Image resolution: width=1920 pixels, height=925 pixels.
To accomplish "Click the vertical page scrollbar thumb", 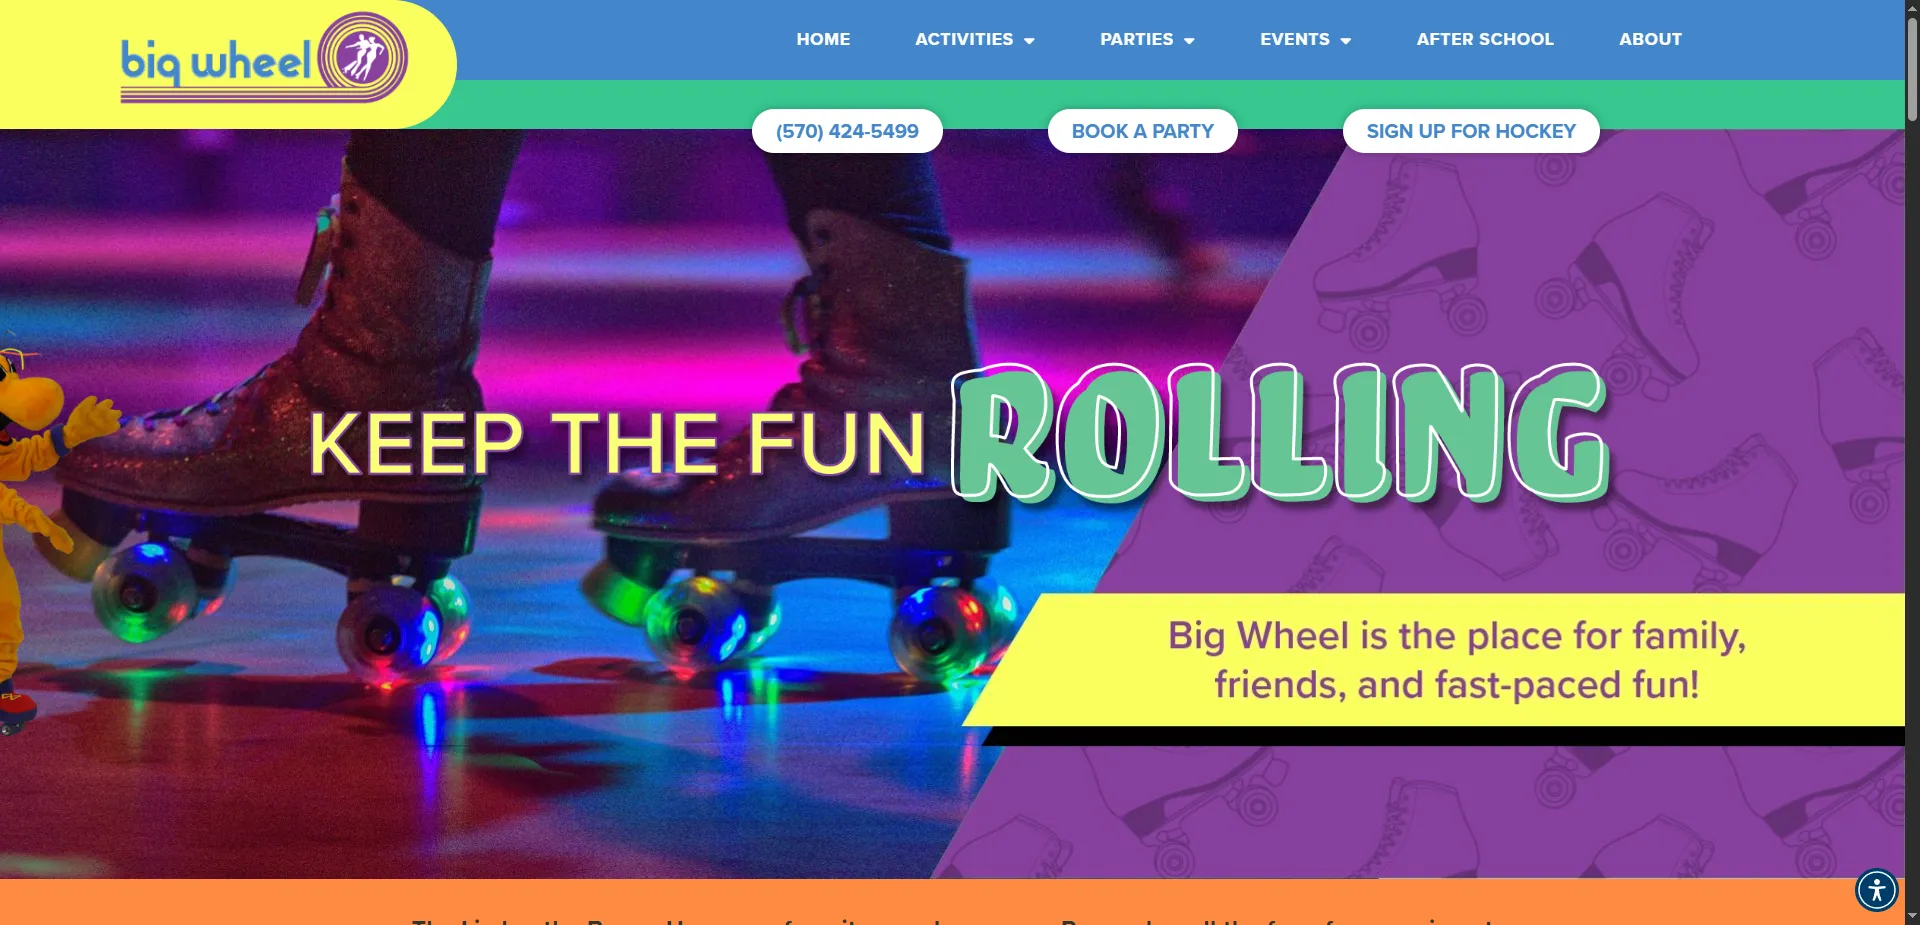I will (1912, 68).
